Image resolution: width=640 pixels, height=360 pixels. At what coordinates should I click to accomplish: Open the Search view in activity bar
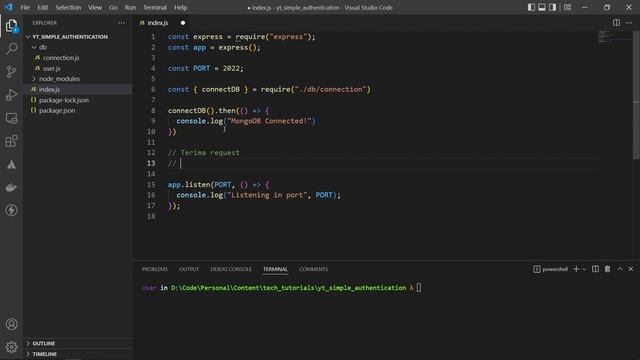pyautogui.click(x=11, y=49)
